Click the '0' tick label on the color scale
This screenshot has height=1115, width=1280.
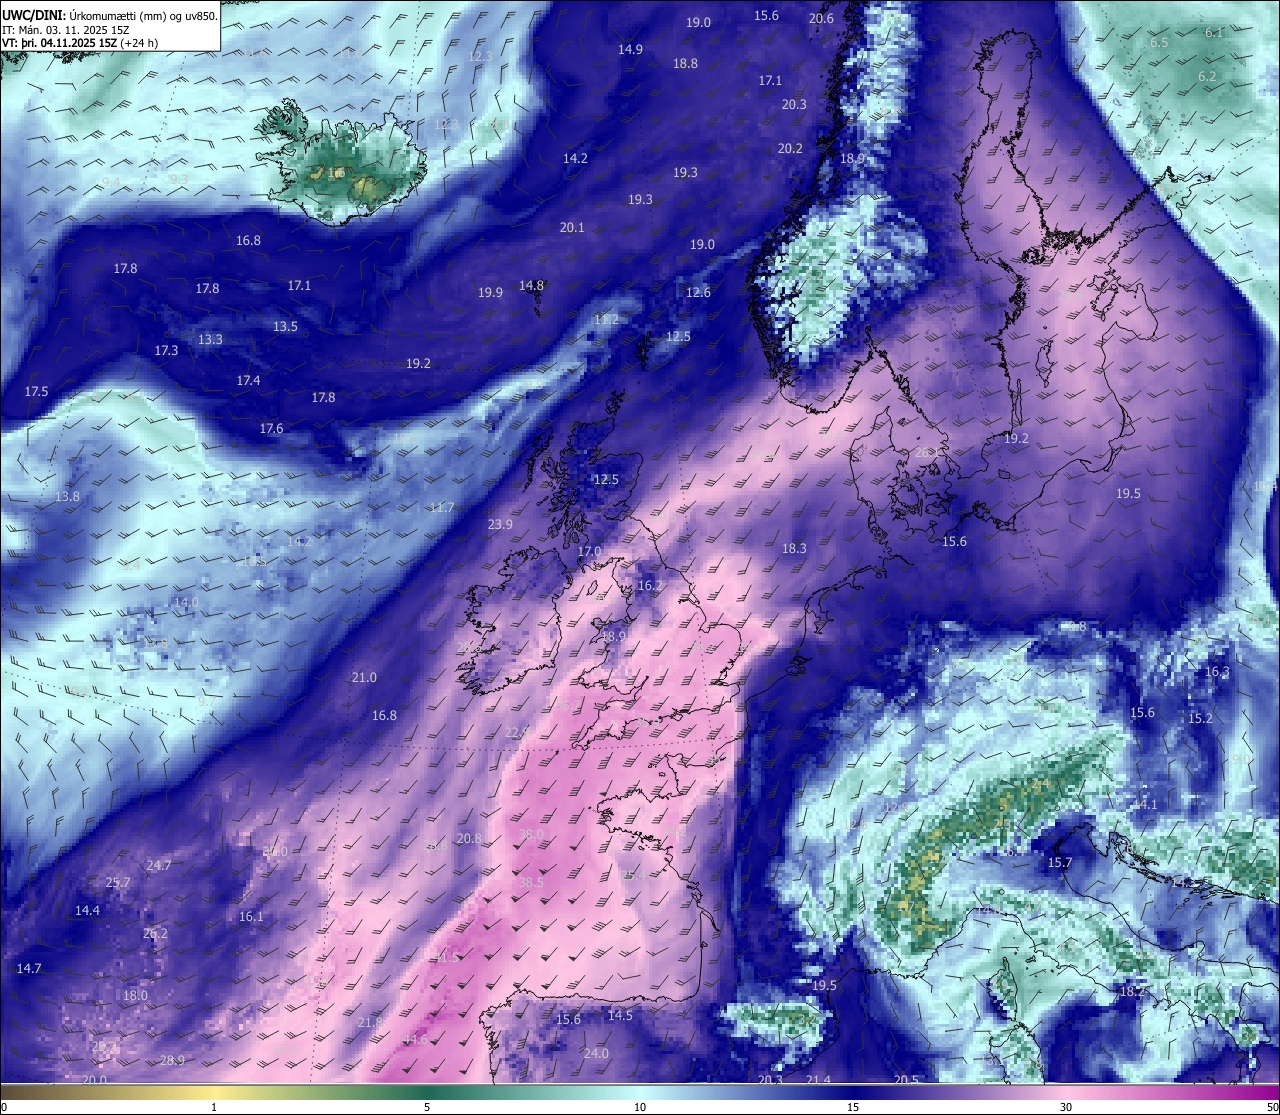[x=4, y=1107]
